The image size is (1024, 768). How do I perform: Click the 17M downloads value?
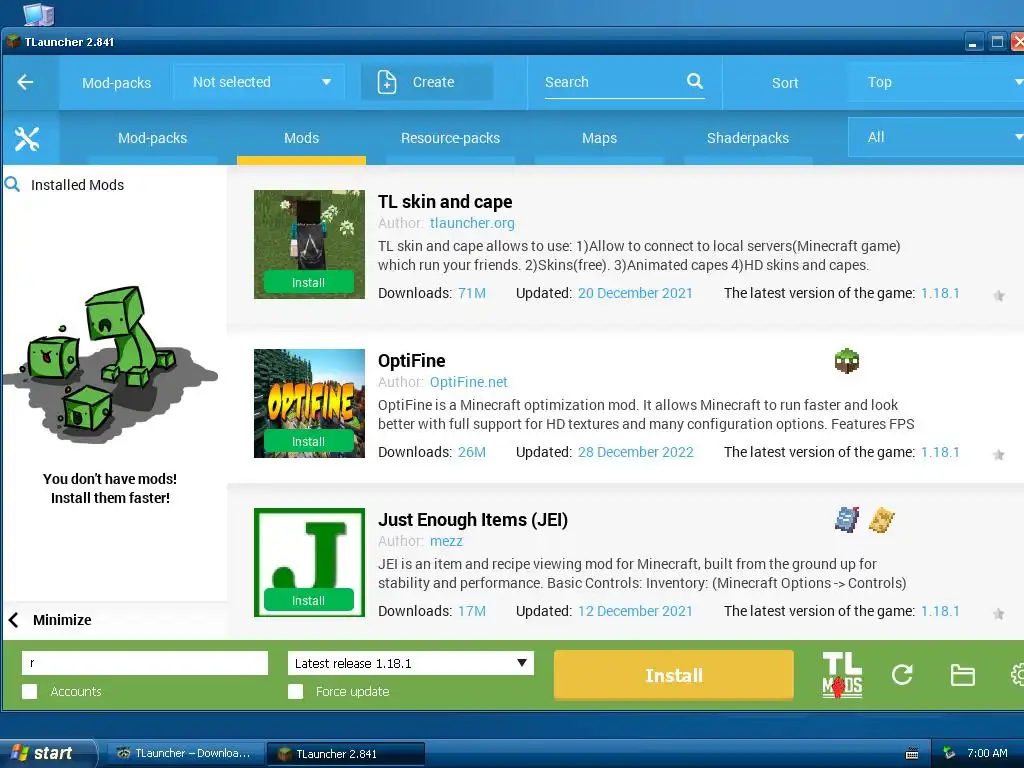[x=472, y=611]
